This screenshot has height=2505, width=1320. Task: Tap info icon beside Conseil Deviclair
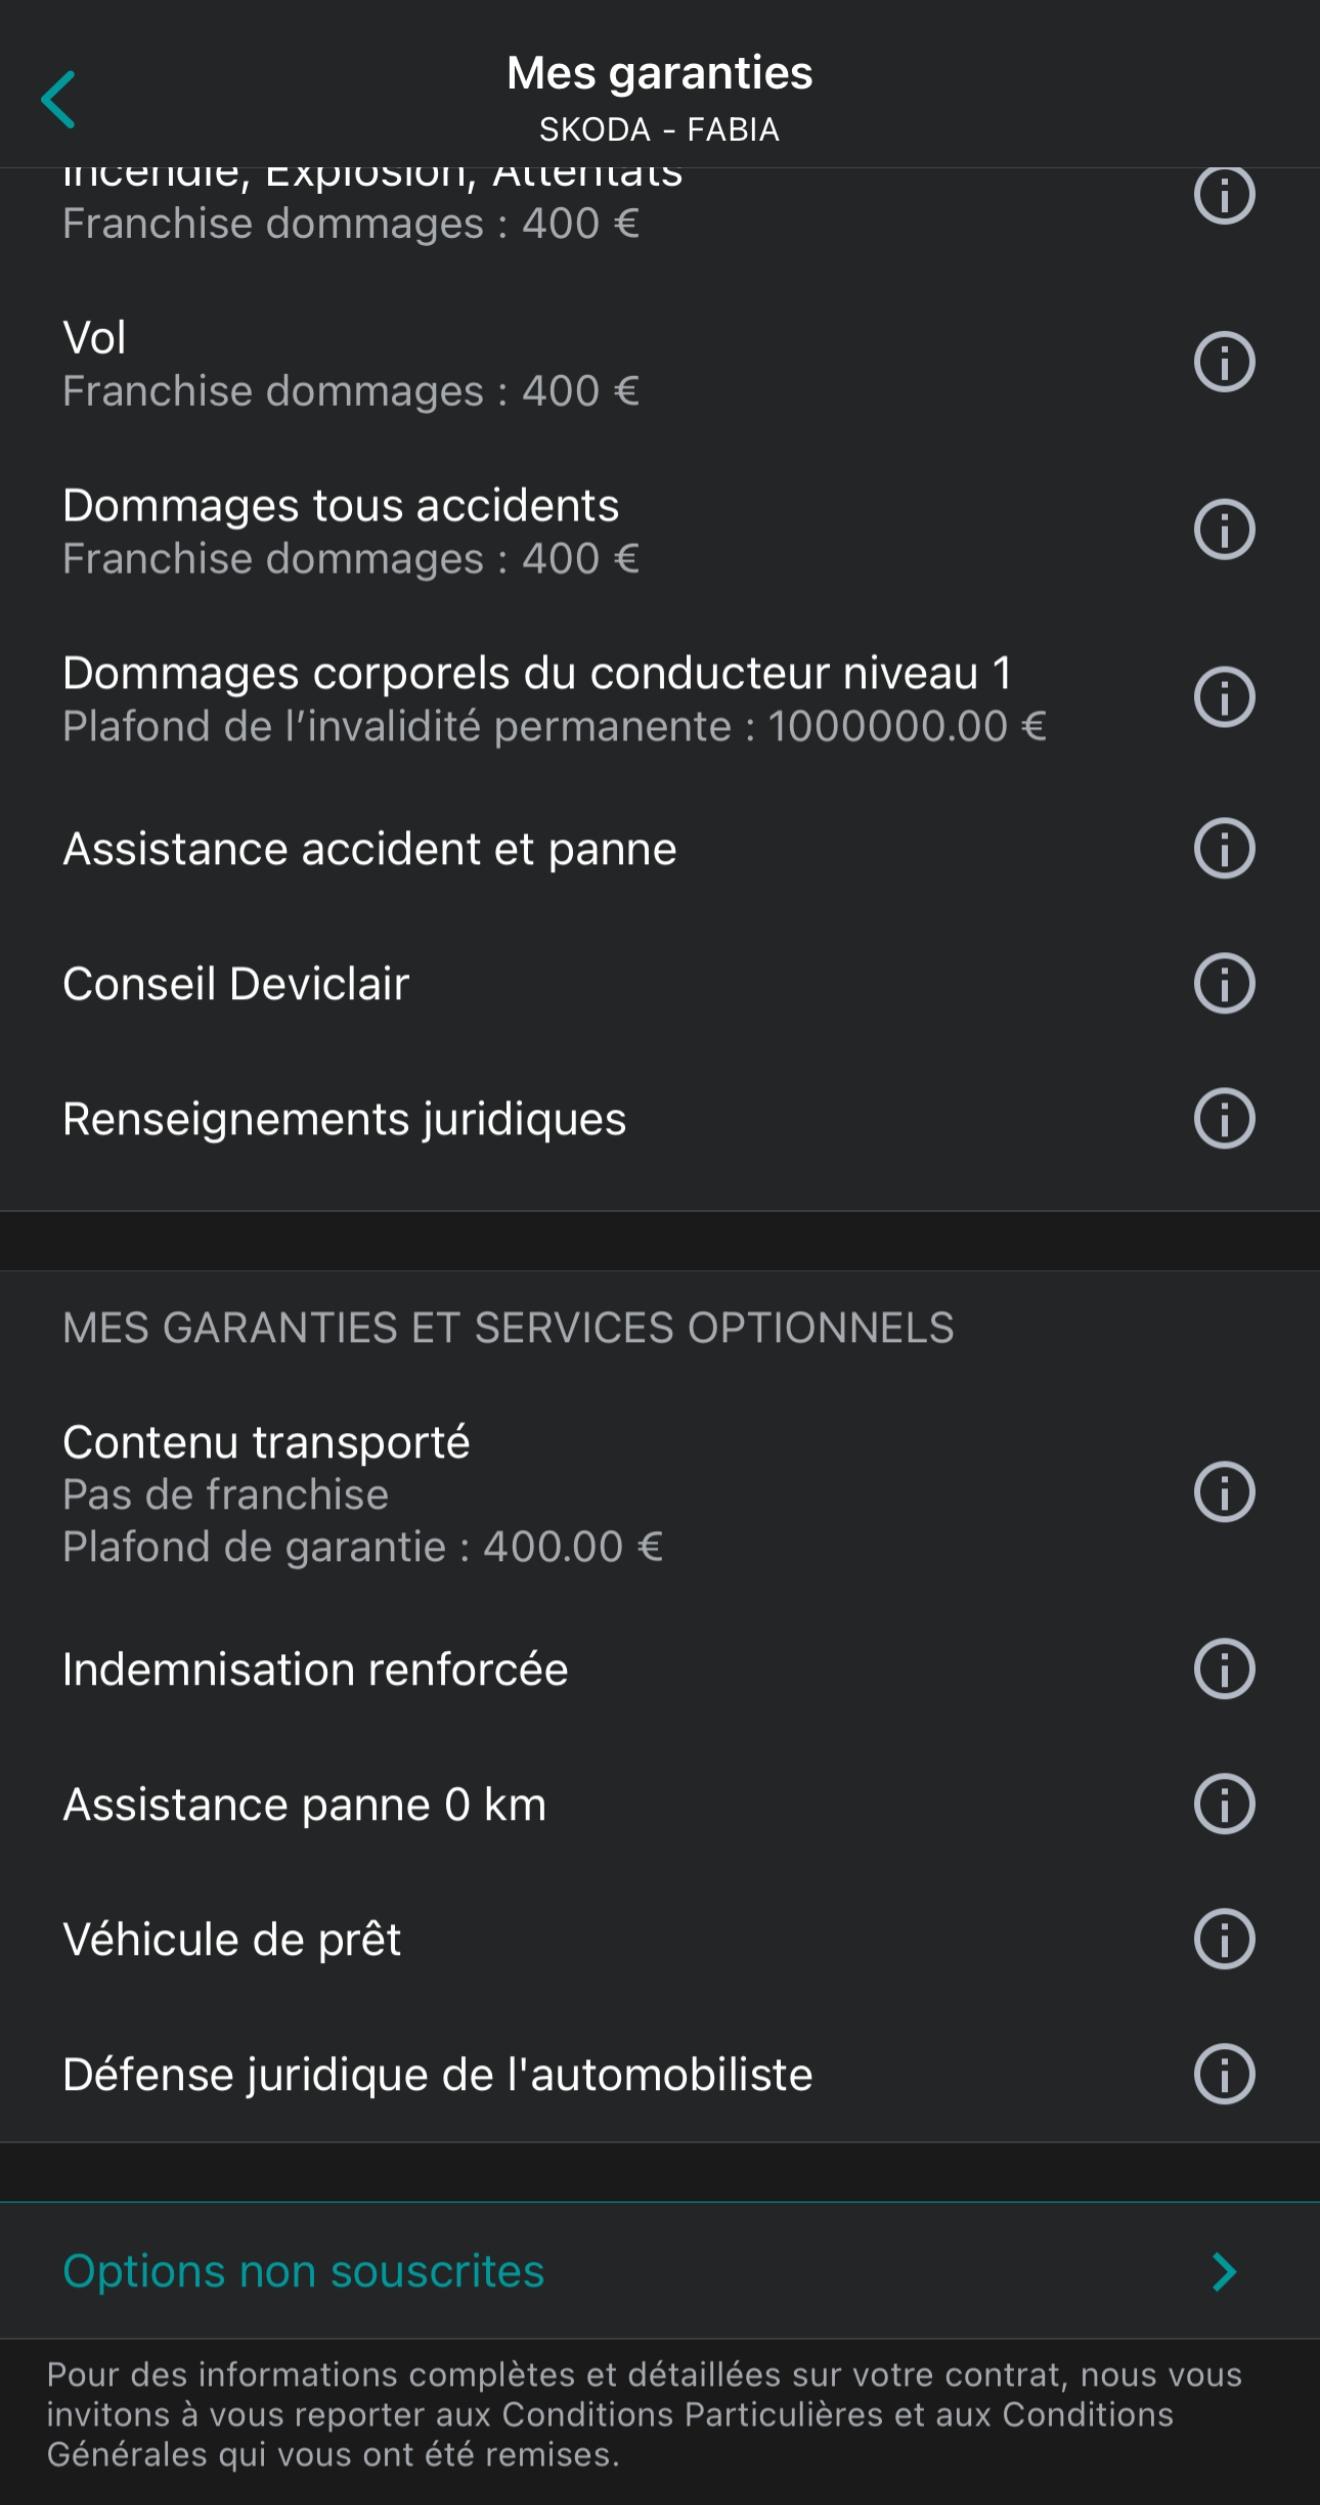(1224, 984)
